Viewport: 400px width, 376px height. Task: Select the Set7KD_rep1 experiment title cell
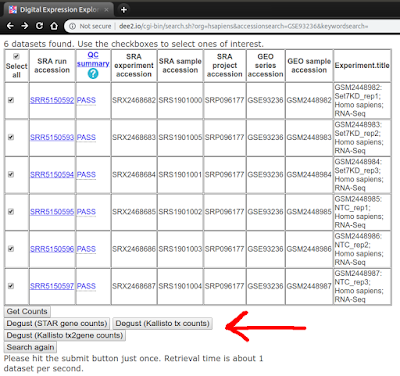point(362,100)
